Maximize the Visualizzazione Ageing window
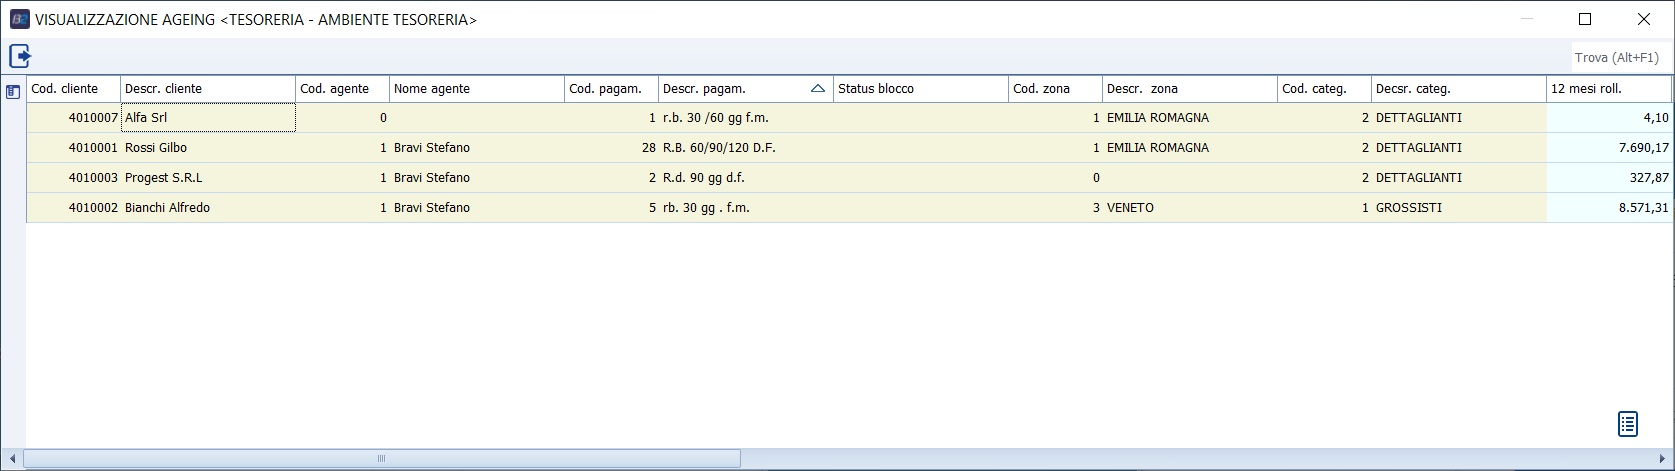Viewport: 1675px width, 471px height. [1585, 19]
